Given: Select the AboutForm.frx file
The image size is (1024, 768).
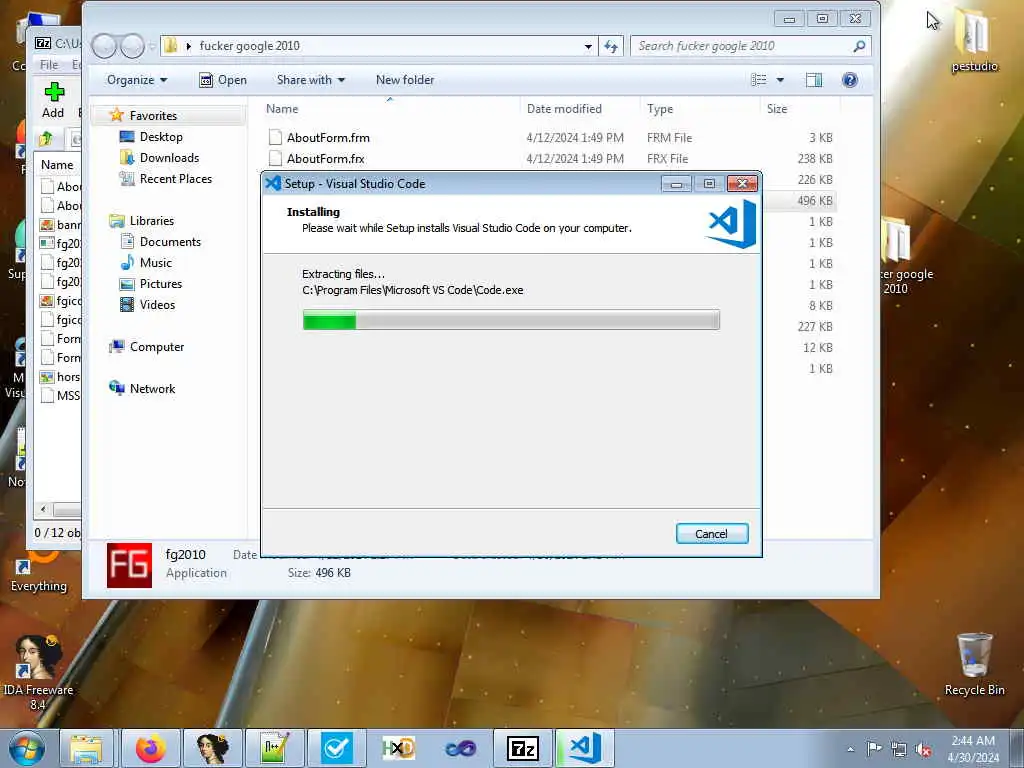Looking at the screenshot, I should click(325, 159).
